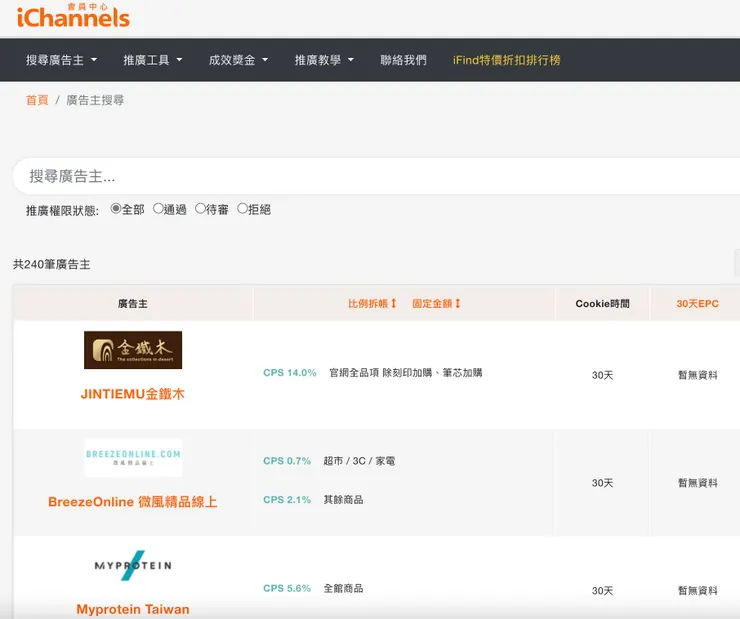Click 共240筆廣告主 count text
The width and height of the screenshot is (740, 619).
(x=51, y=264)
